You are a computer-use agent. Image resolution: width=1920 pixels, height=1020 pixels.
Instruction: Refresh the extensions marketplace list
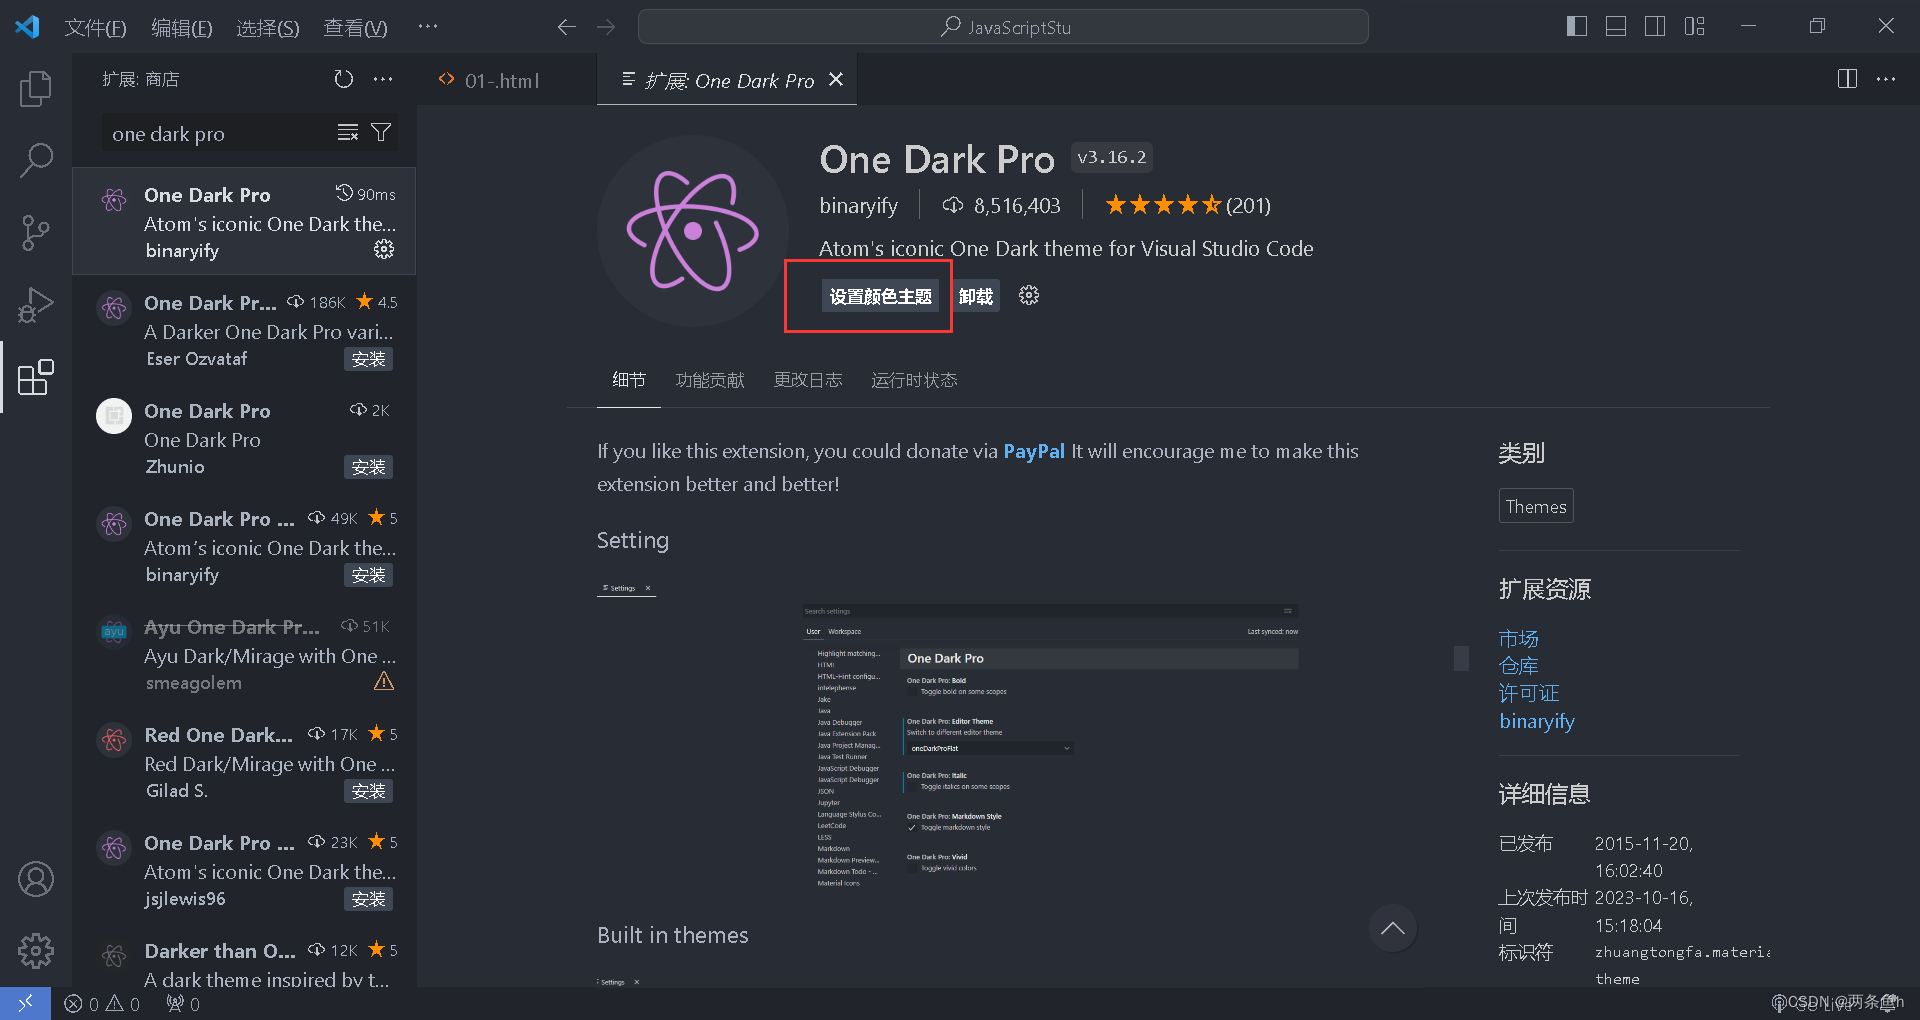343,79
